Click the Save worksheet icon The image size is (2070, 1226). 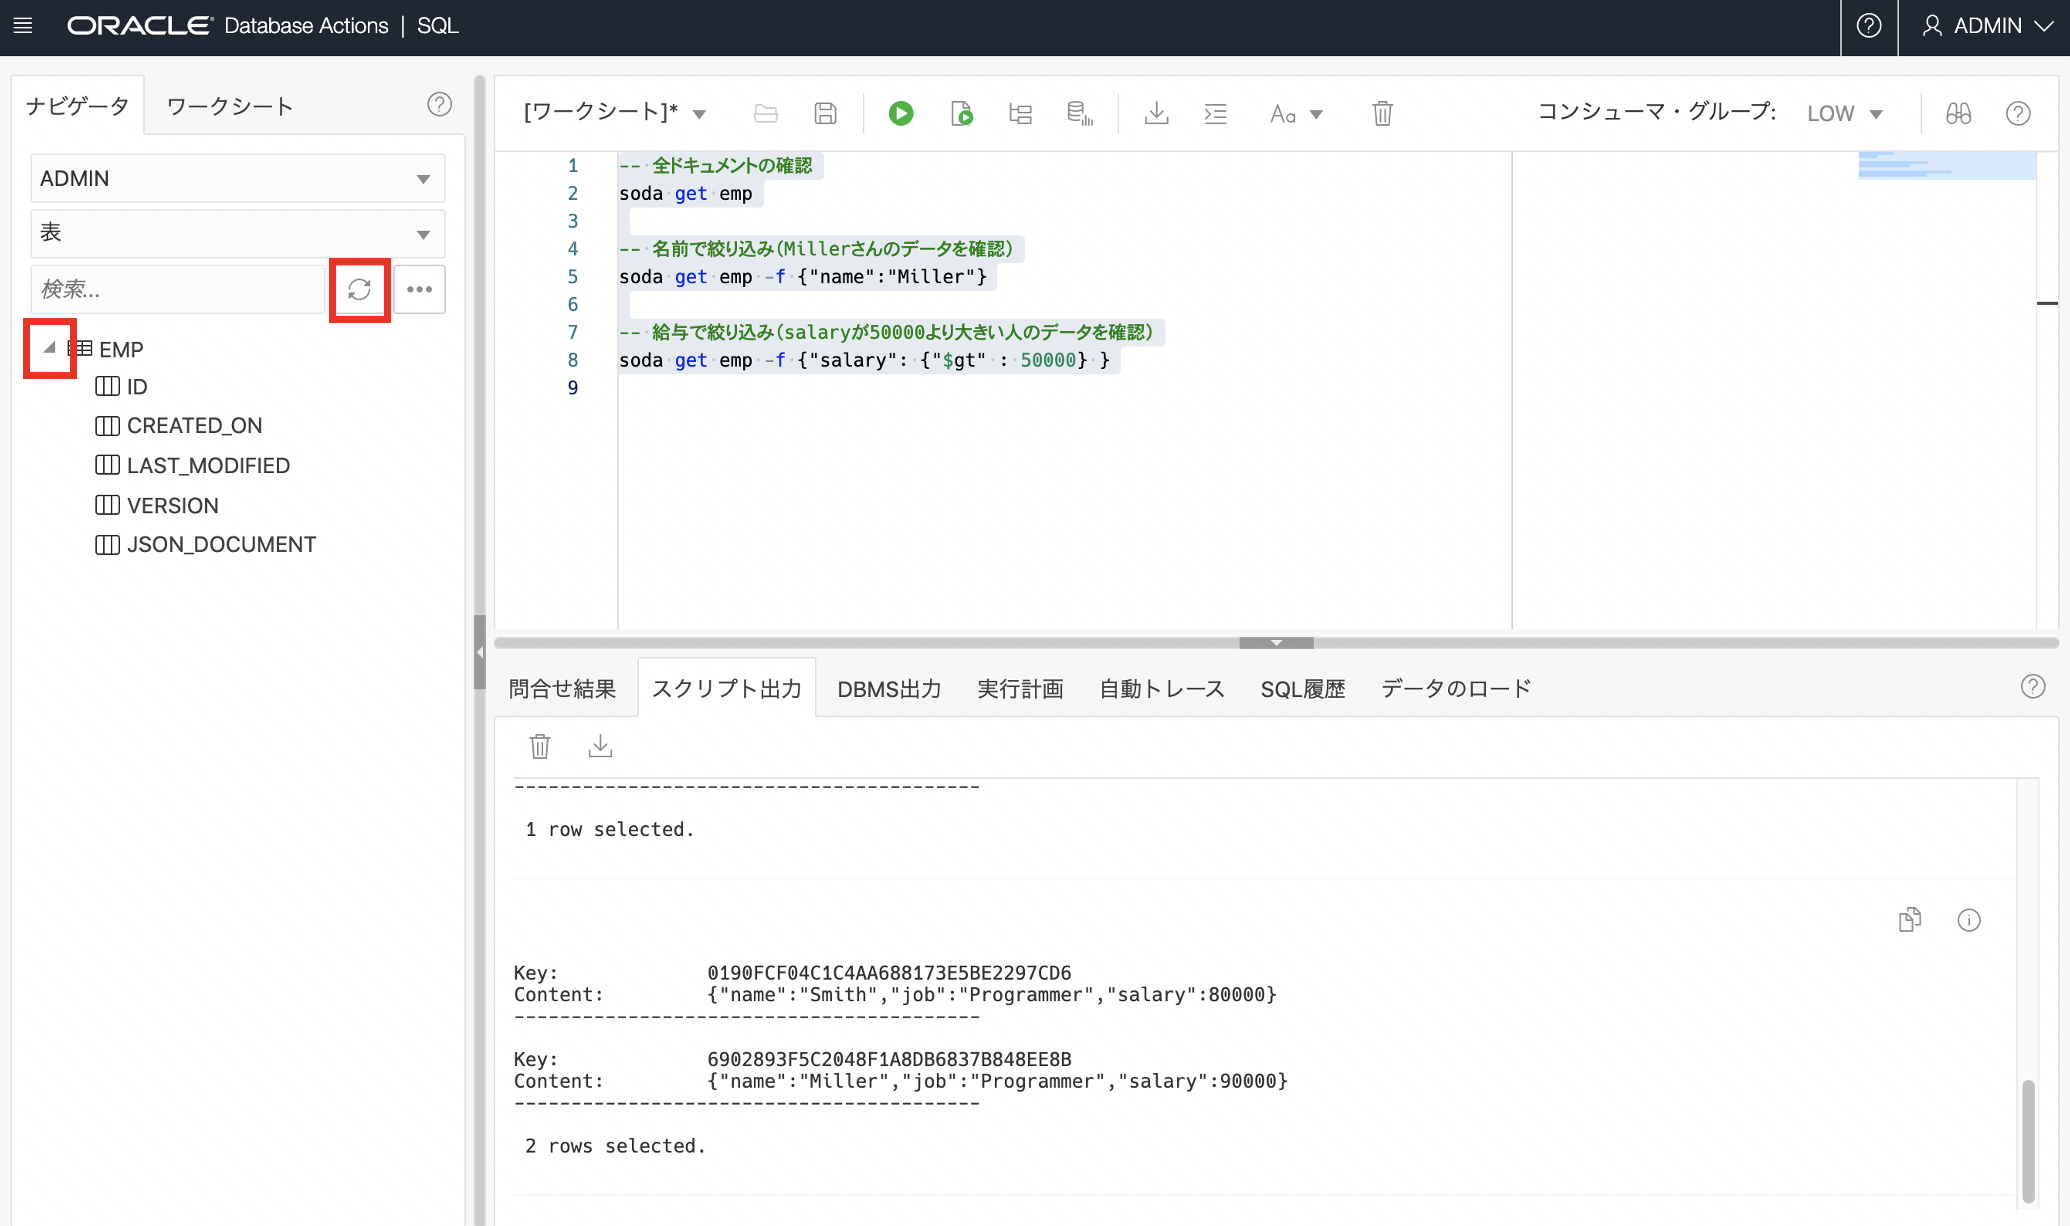coord(825,113)
